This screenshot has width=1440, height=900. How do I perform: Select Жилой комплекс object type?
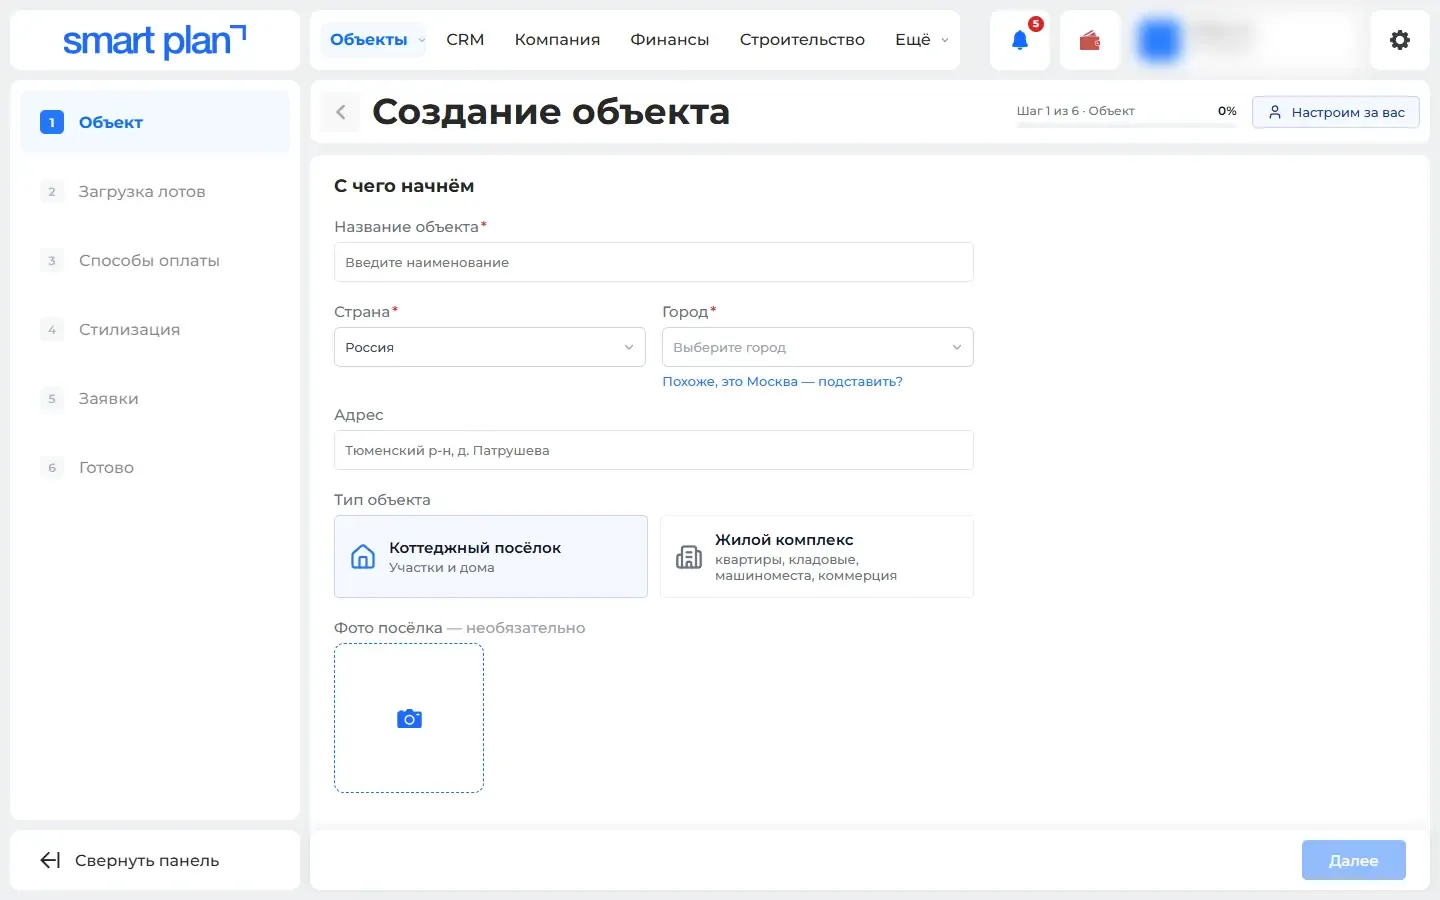pos(817,557)
